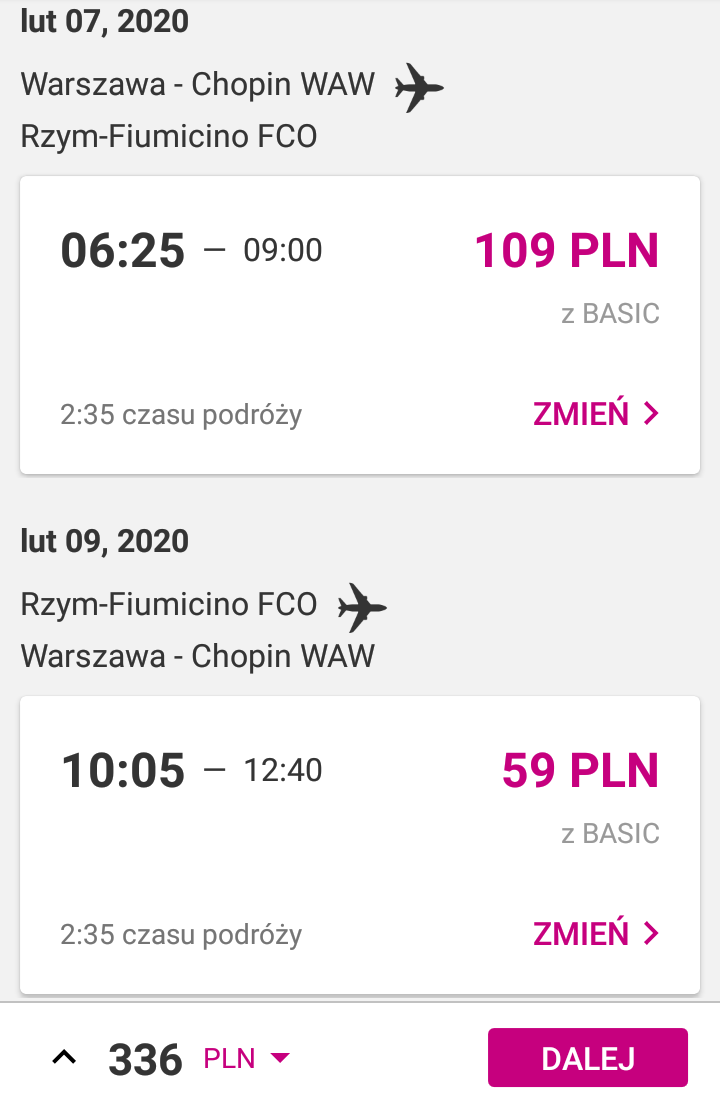The width and height of the screenshot is (720, 1113).
Task: Click the outbound 2:35 czasu podróży text
Action: pyautogui.click(x=181, y=415)
